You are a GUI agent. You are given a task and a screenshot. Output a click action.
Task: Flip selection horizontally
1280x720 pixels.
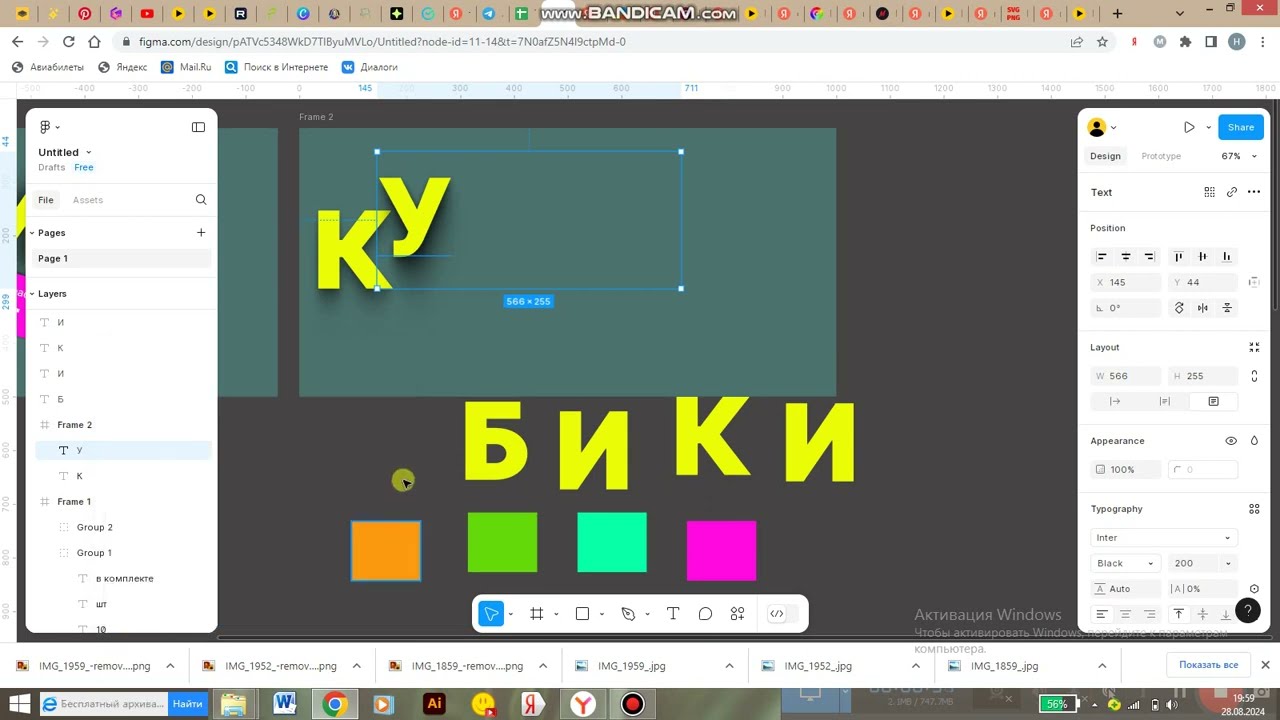pos(1203,308)
